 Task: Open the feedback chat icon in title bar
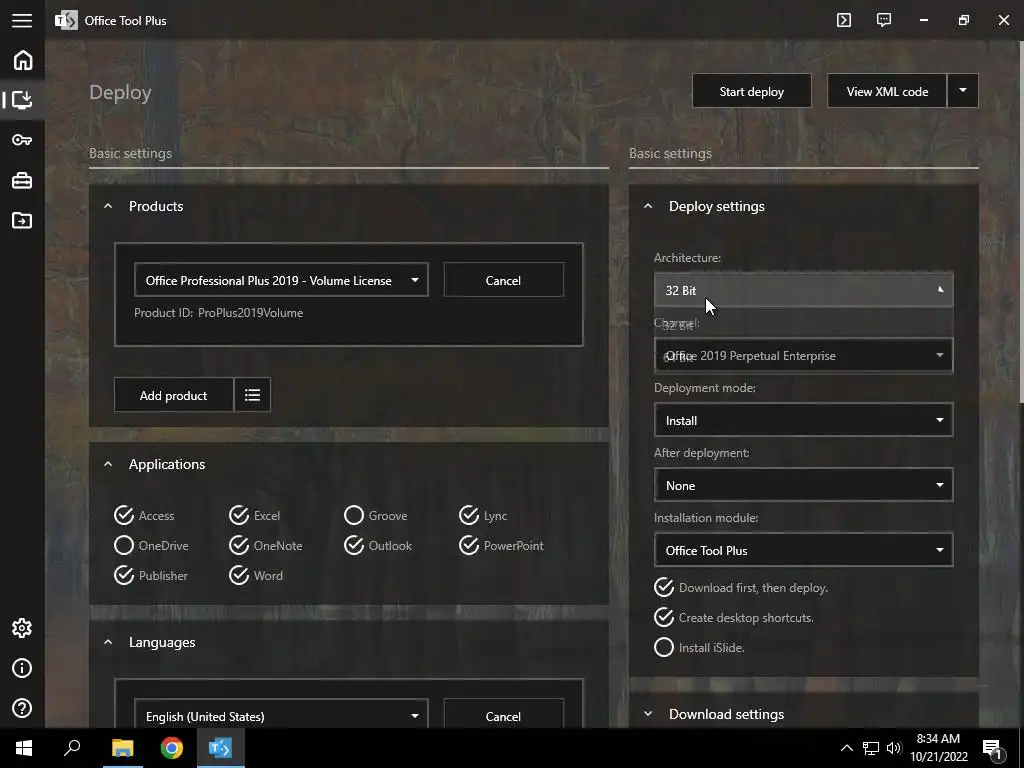click(x=884, y=20)
